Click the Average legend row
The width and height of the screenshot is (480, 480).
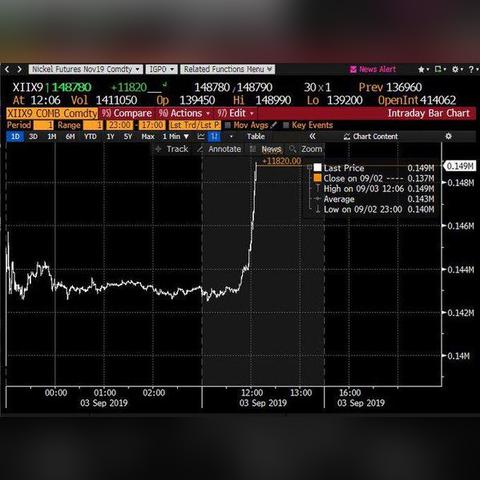pyautogui.click(x=374, y=199)
